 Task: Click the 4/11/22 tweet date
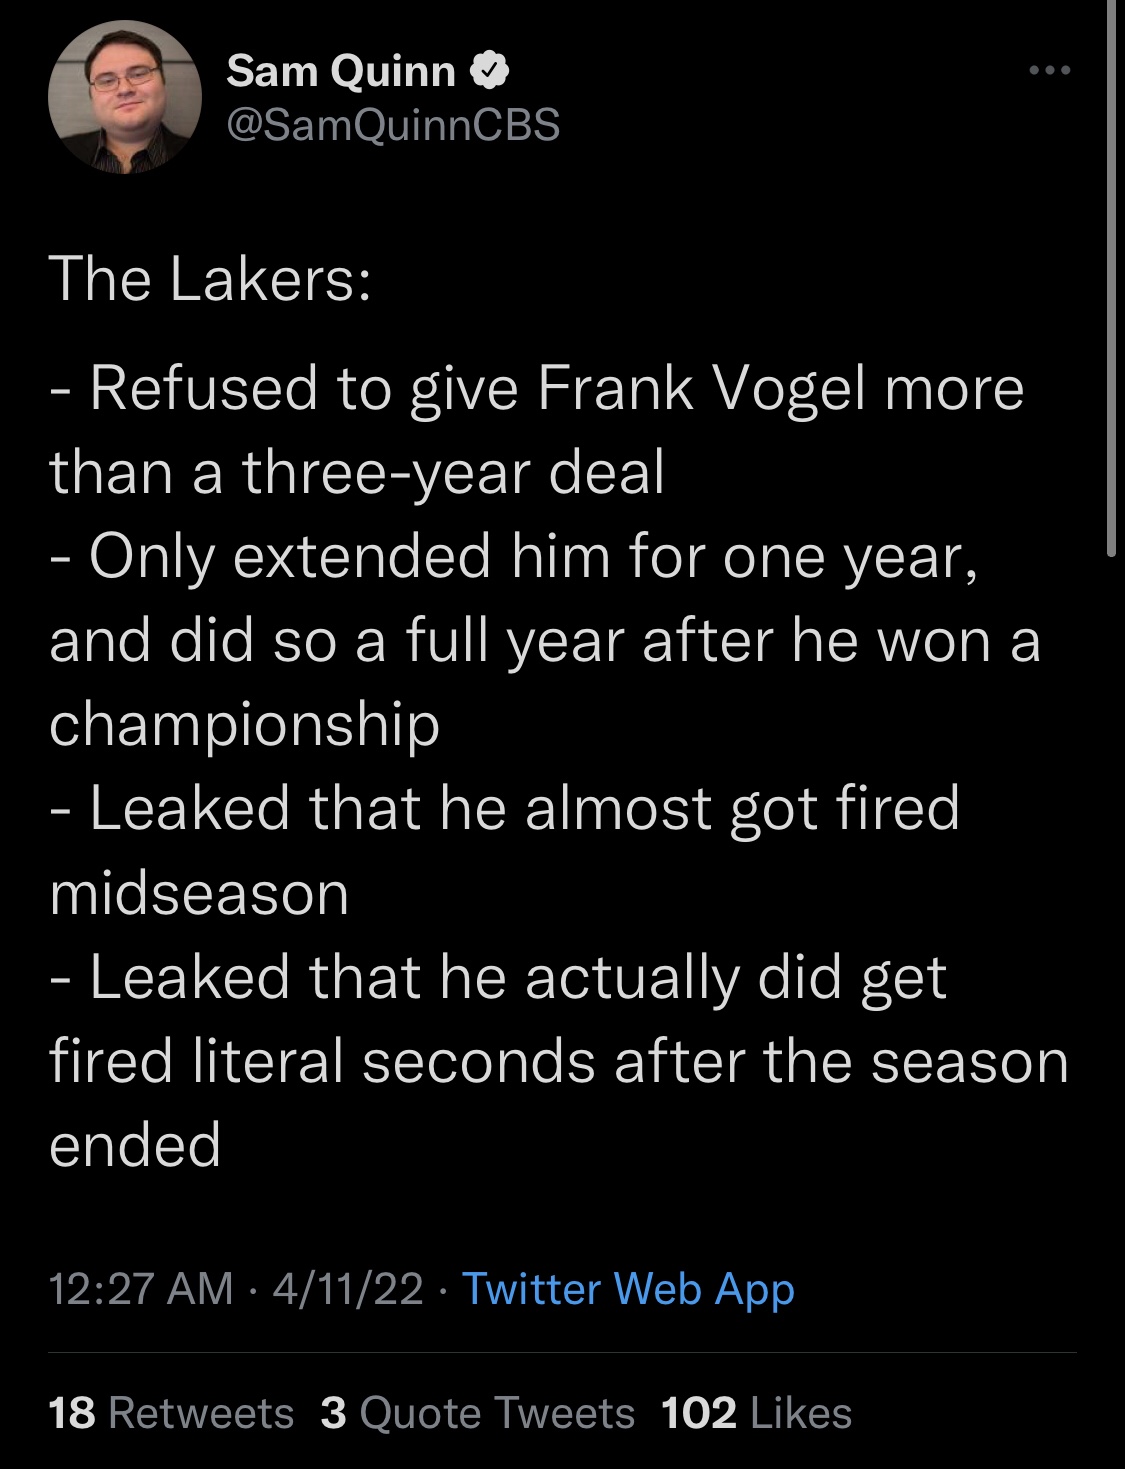[348, 1288]
